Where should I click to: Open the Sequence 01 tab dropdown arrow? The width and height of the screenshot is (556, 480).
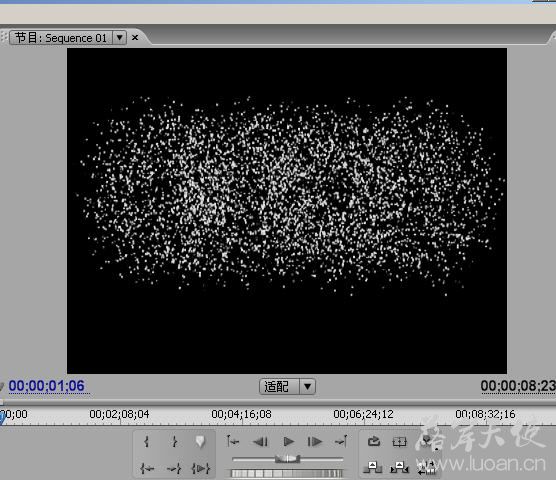[119, 38]
